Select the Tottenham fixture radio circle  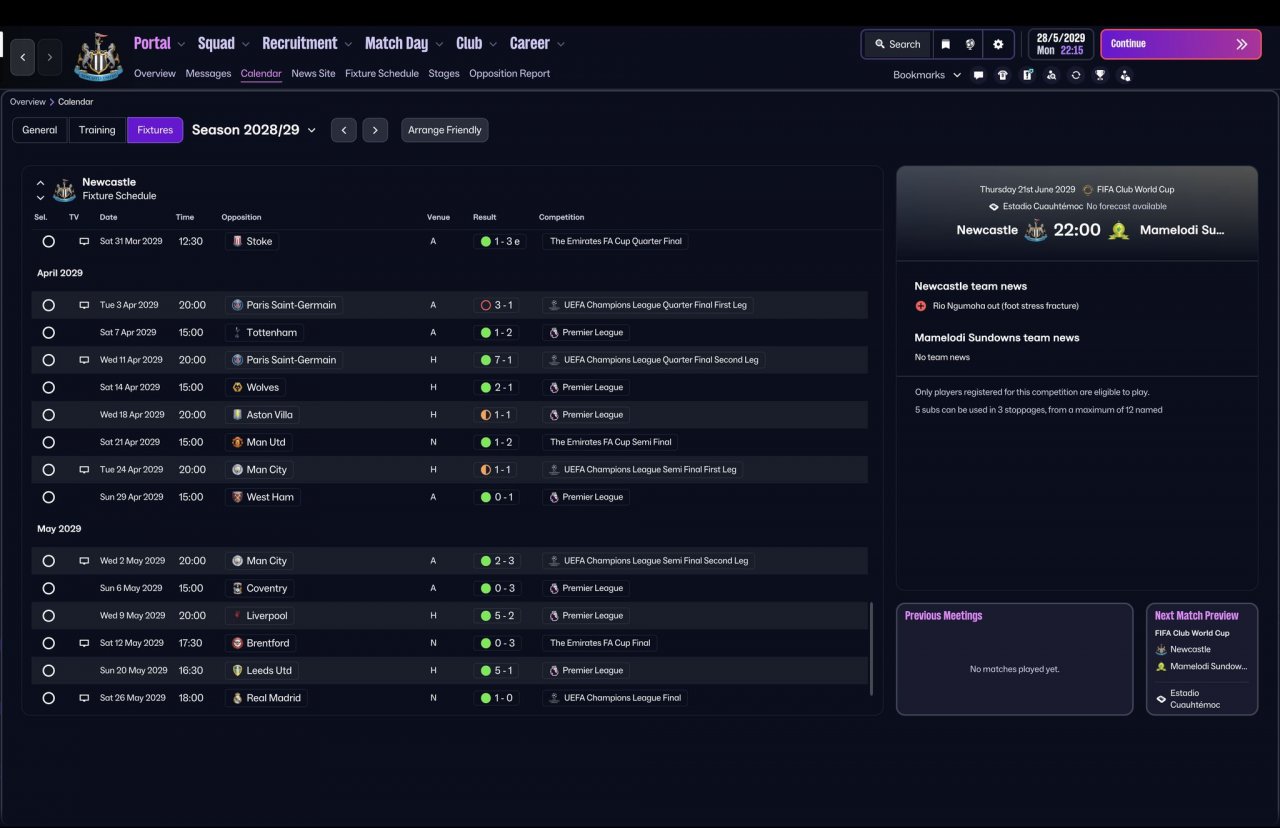48,332
